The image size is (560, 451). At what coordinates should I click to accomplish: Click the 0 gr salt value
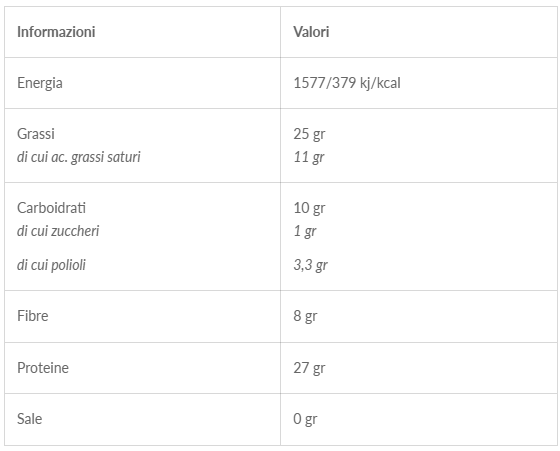point(305,419)
